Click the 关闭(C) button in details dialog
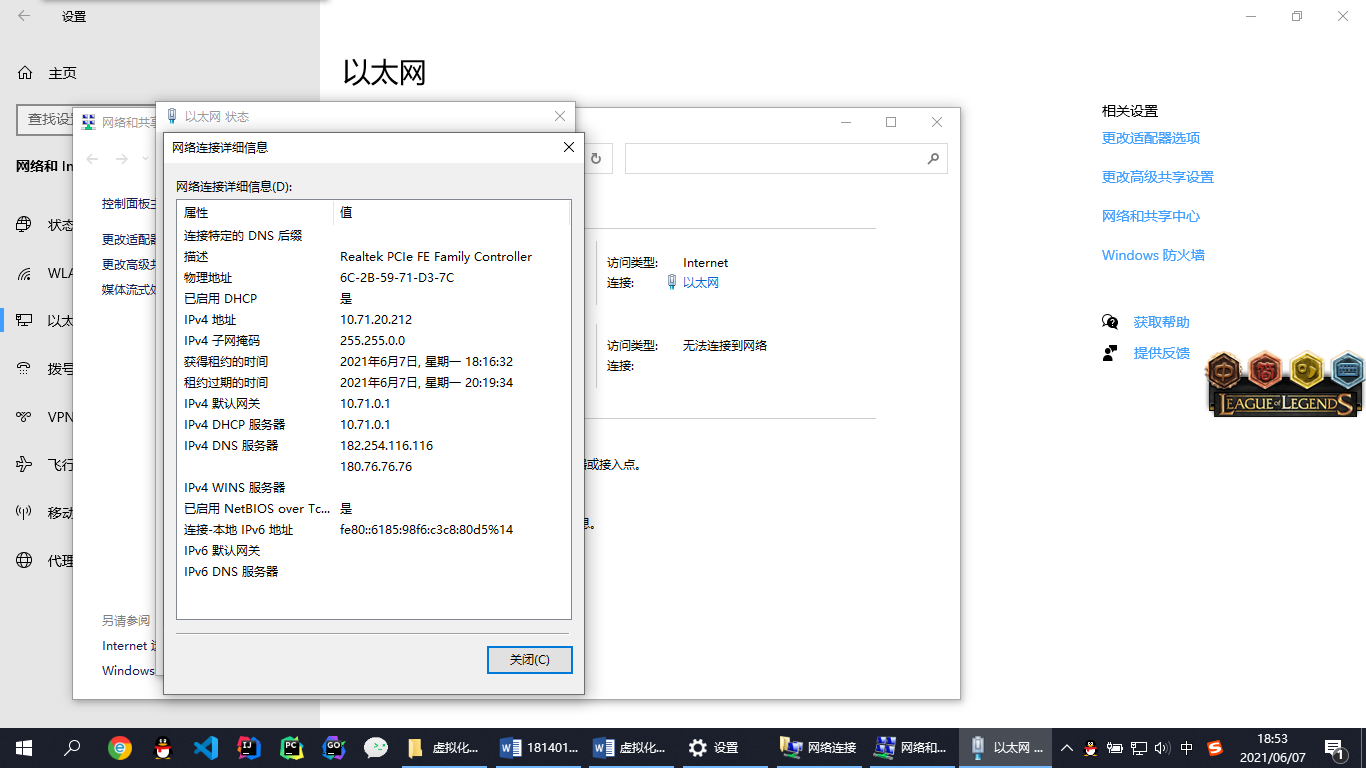Image resolution: width=1366 pixels, height=768 pixels. click(x=529, y=660)
